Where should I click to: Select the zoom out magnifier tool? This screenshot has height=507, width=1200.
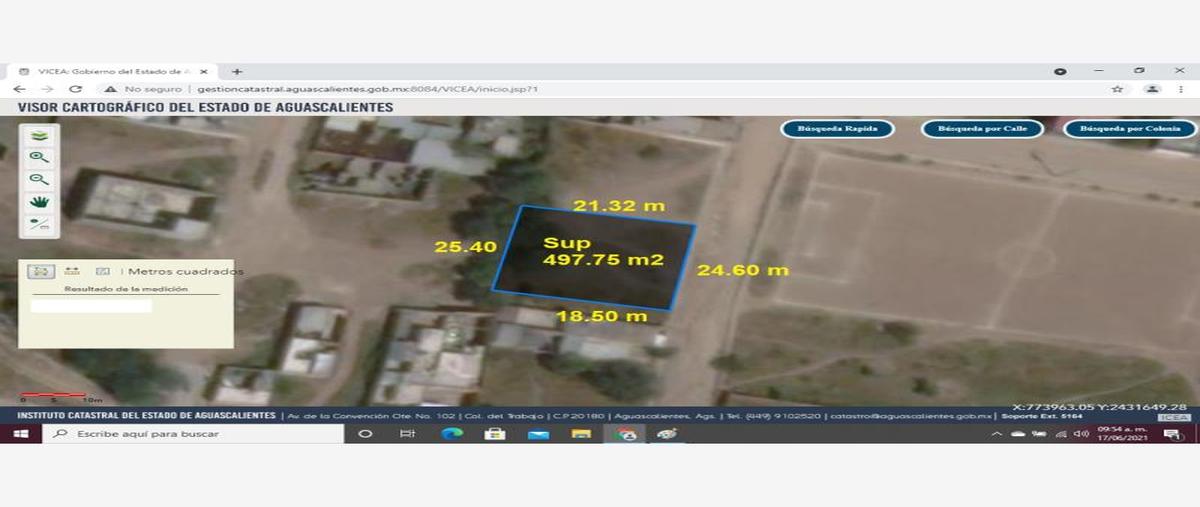(39, 180)
